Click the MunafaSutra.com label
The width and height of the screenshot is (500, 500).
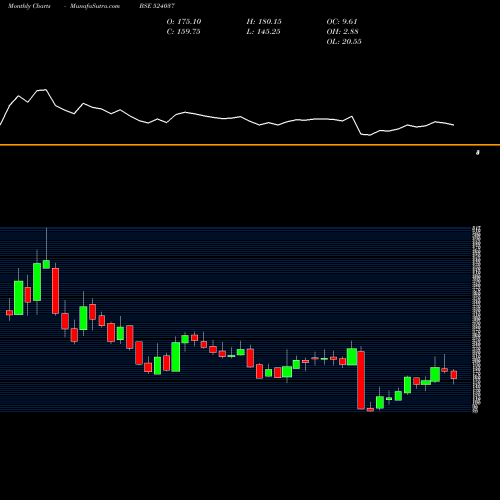[95, 6]
